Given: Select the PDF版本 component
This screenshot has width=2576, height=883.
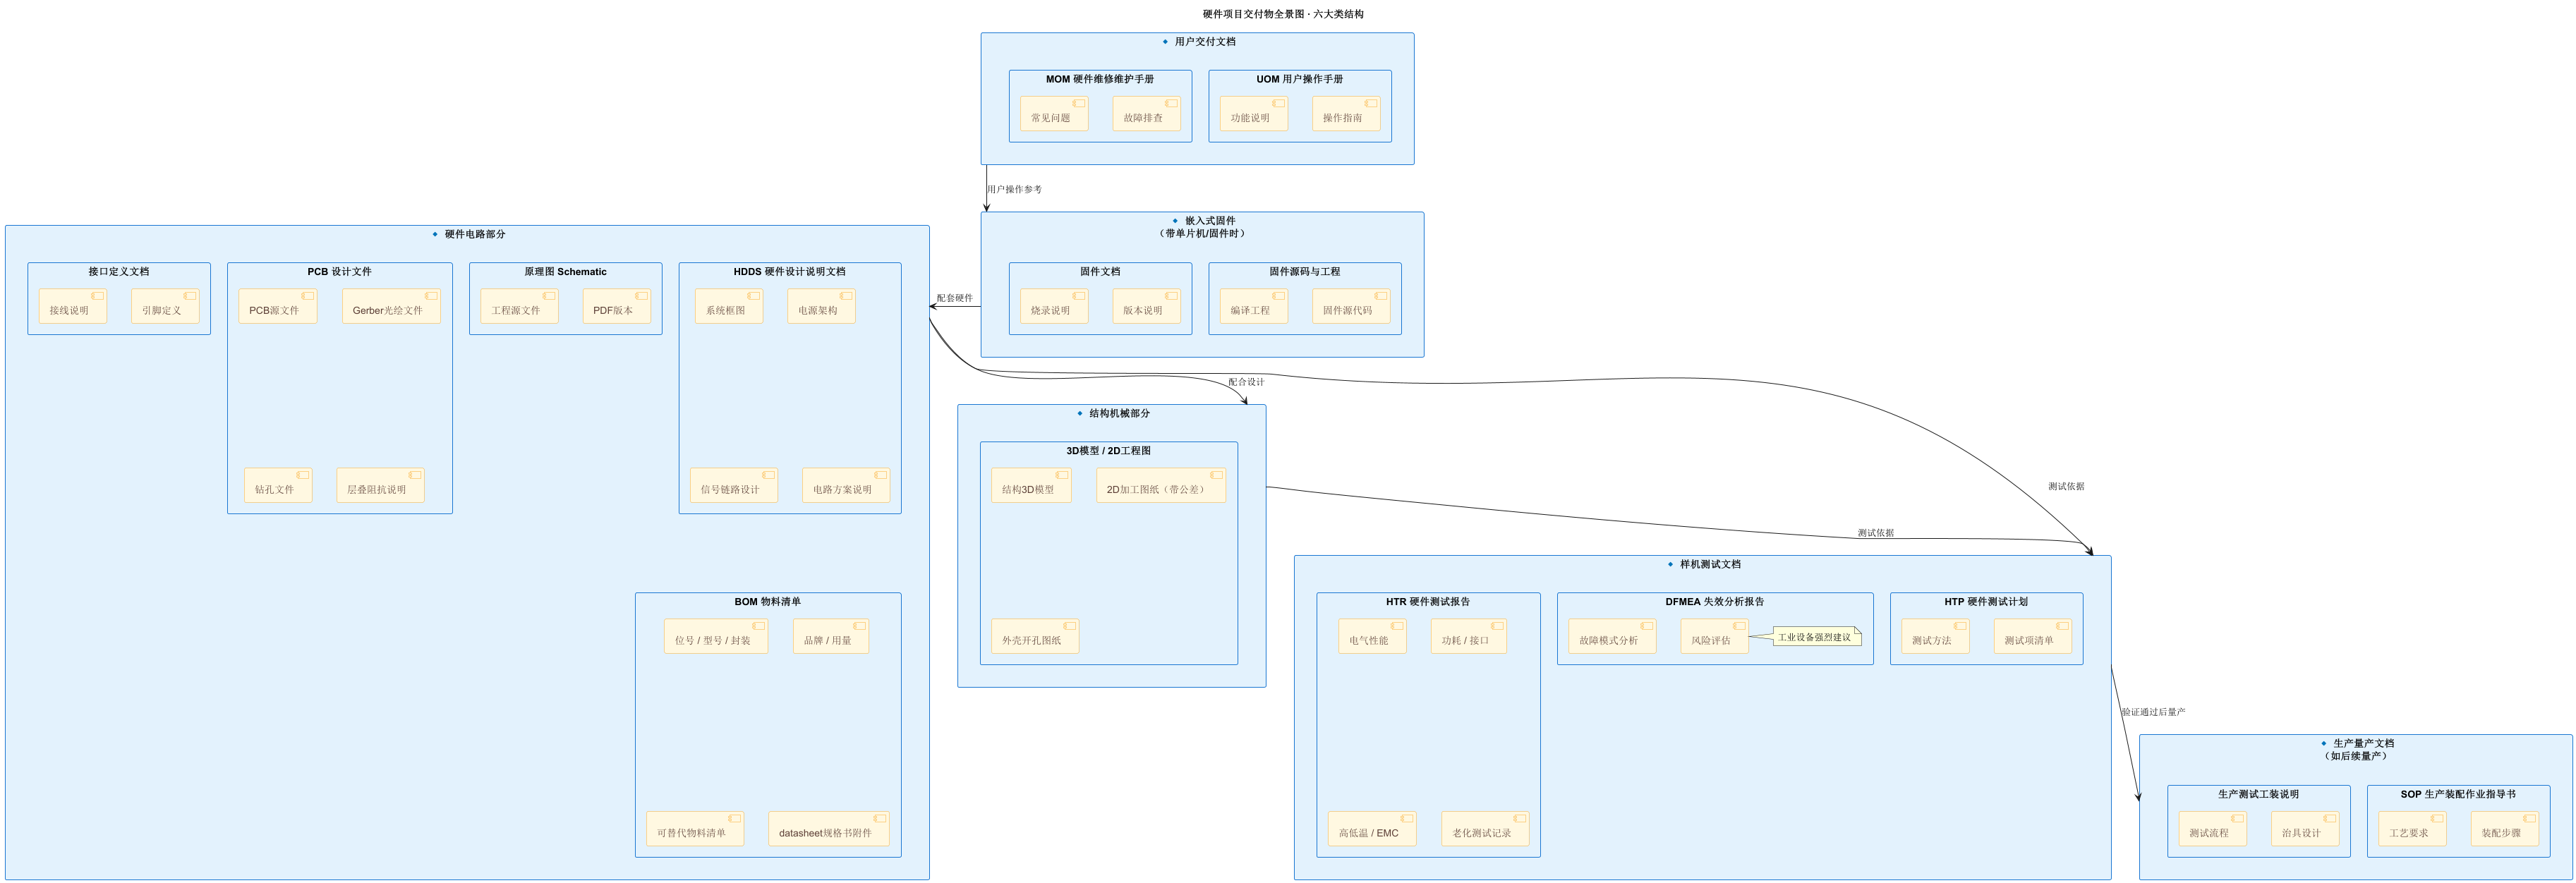Looking at the screenshot, I should coord(616,306).
